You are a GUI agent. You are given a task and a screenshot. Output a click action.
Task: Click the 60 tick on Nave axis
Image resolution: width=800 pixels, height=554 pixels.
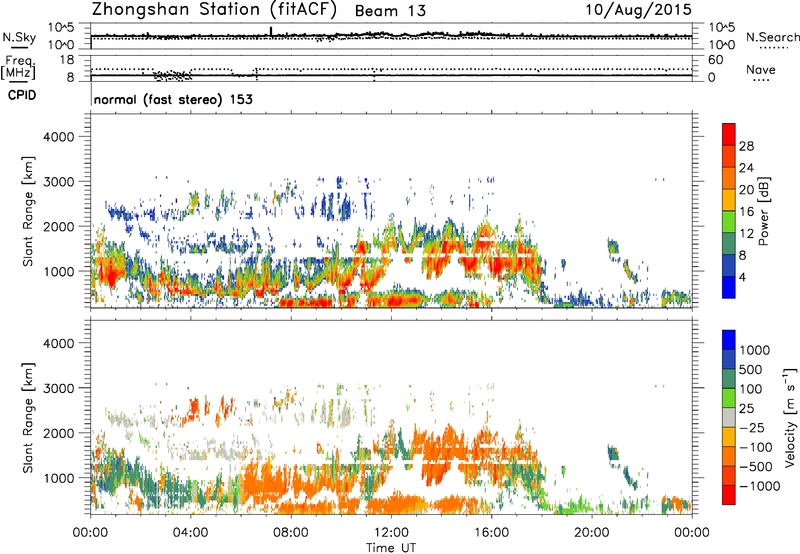pos(715,60)
